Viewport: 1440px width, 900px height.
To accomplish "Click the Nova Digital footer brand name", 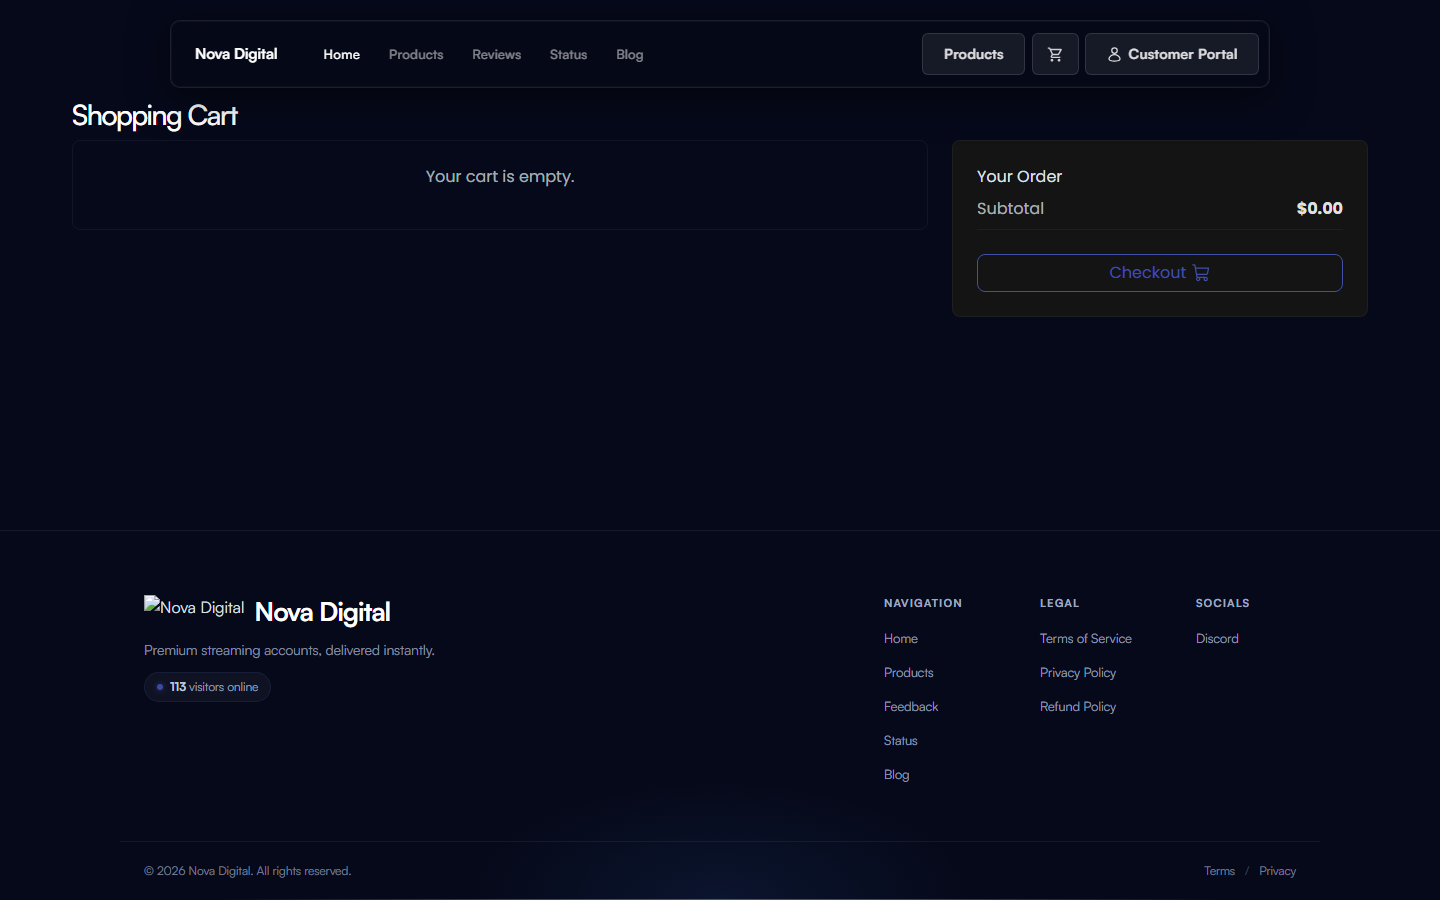I will point(322,612).
